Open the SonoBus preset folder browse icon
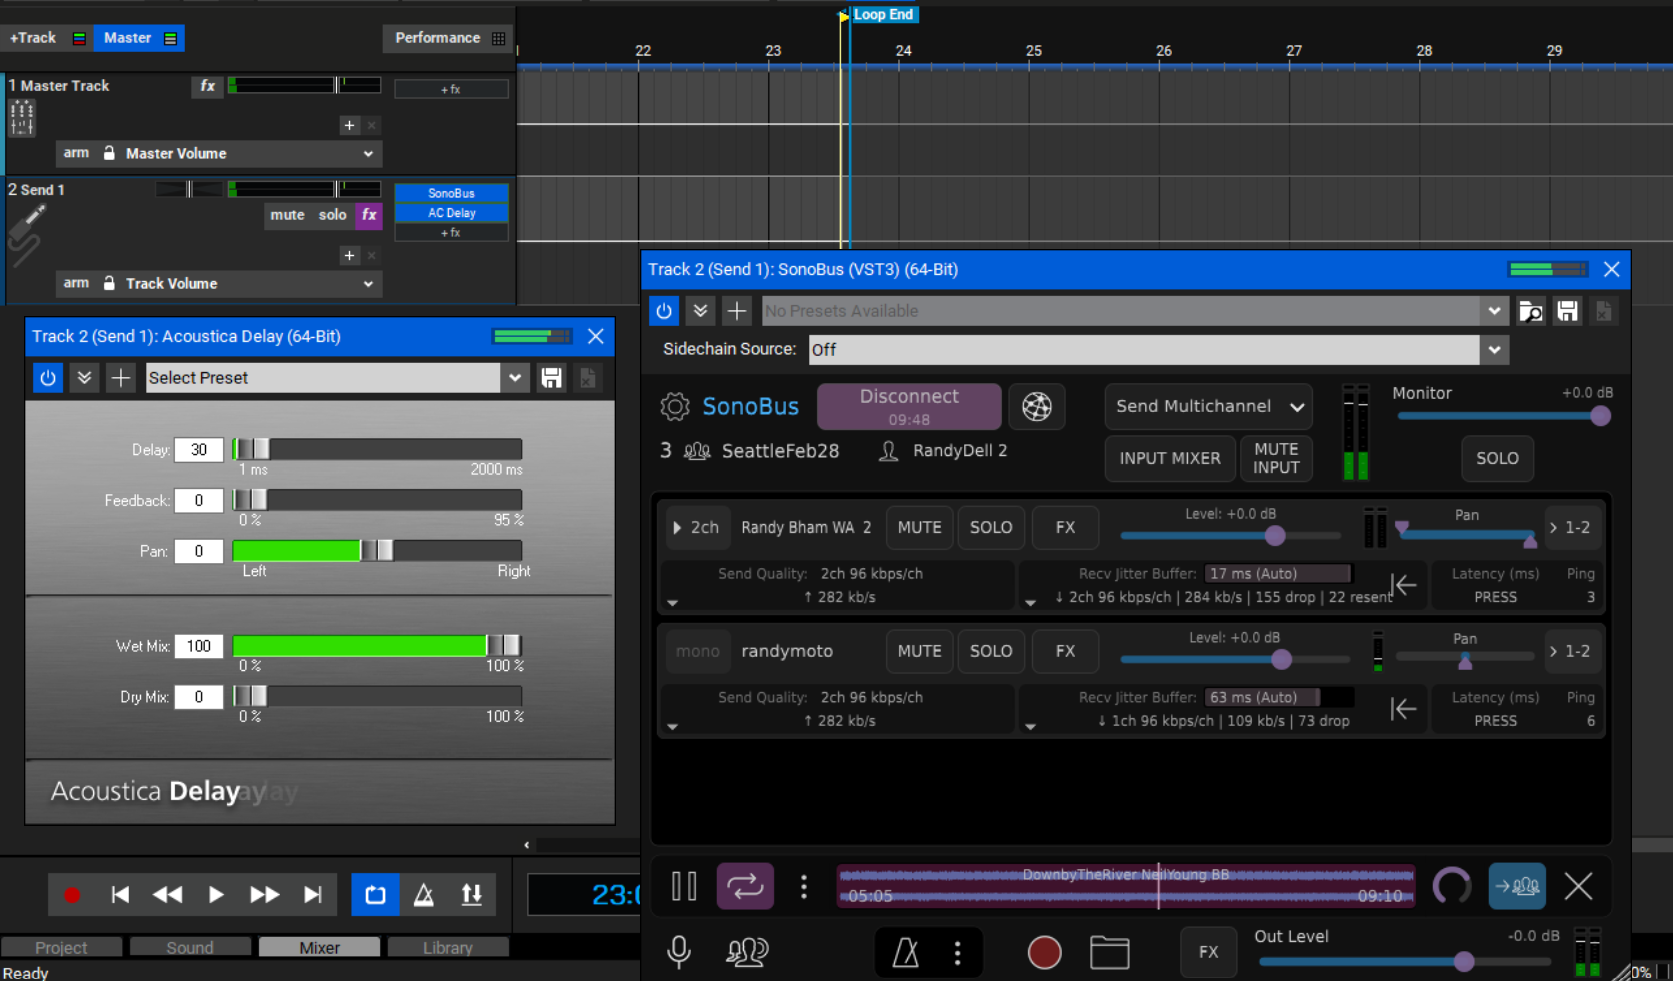Image resolution: width=1673 pixels, height=981 pixels. [1530, 311]
